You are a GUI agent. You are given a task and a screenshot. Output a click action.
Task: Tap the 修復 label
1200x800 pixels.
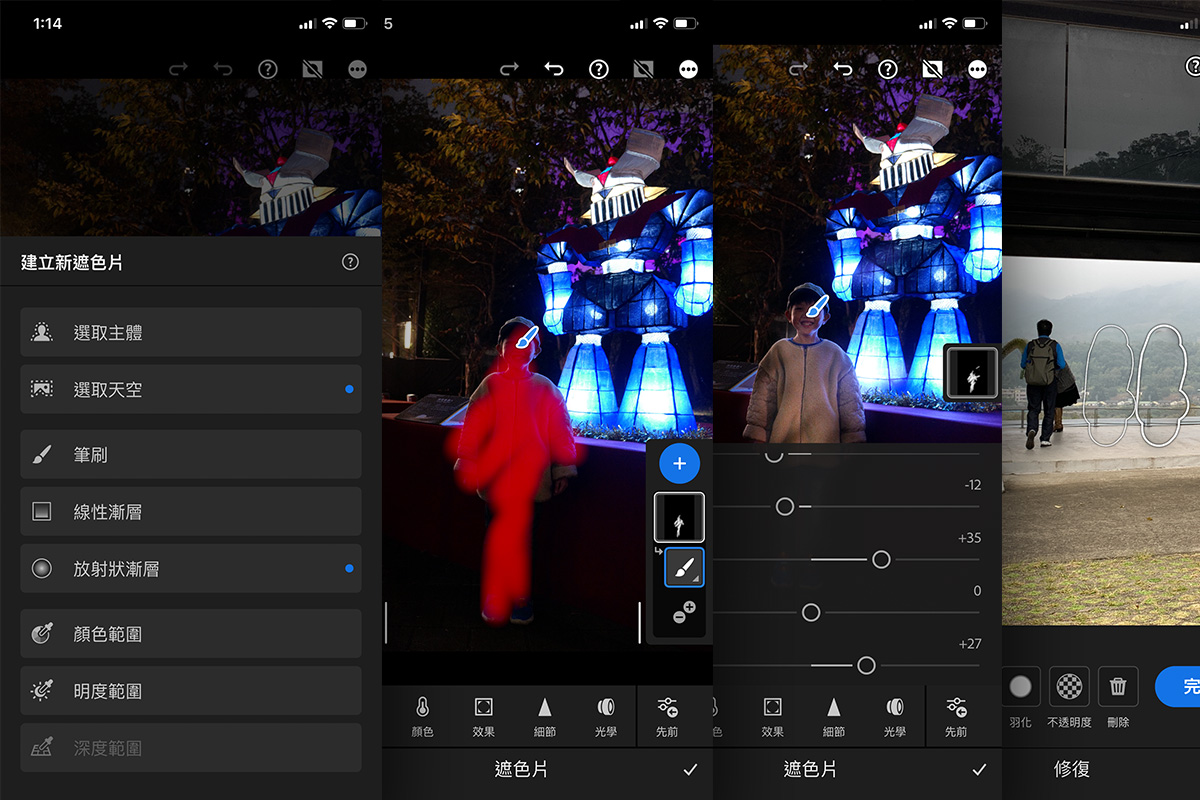[x=1072, y=769]
